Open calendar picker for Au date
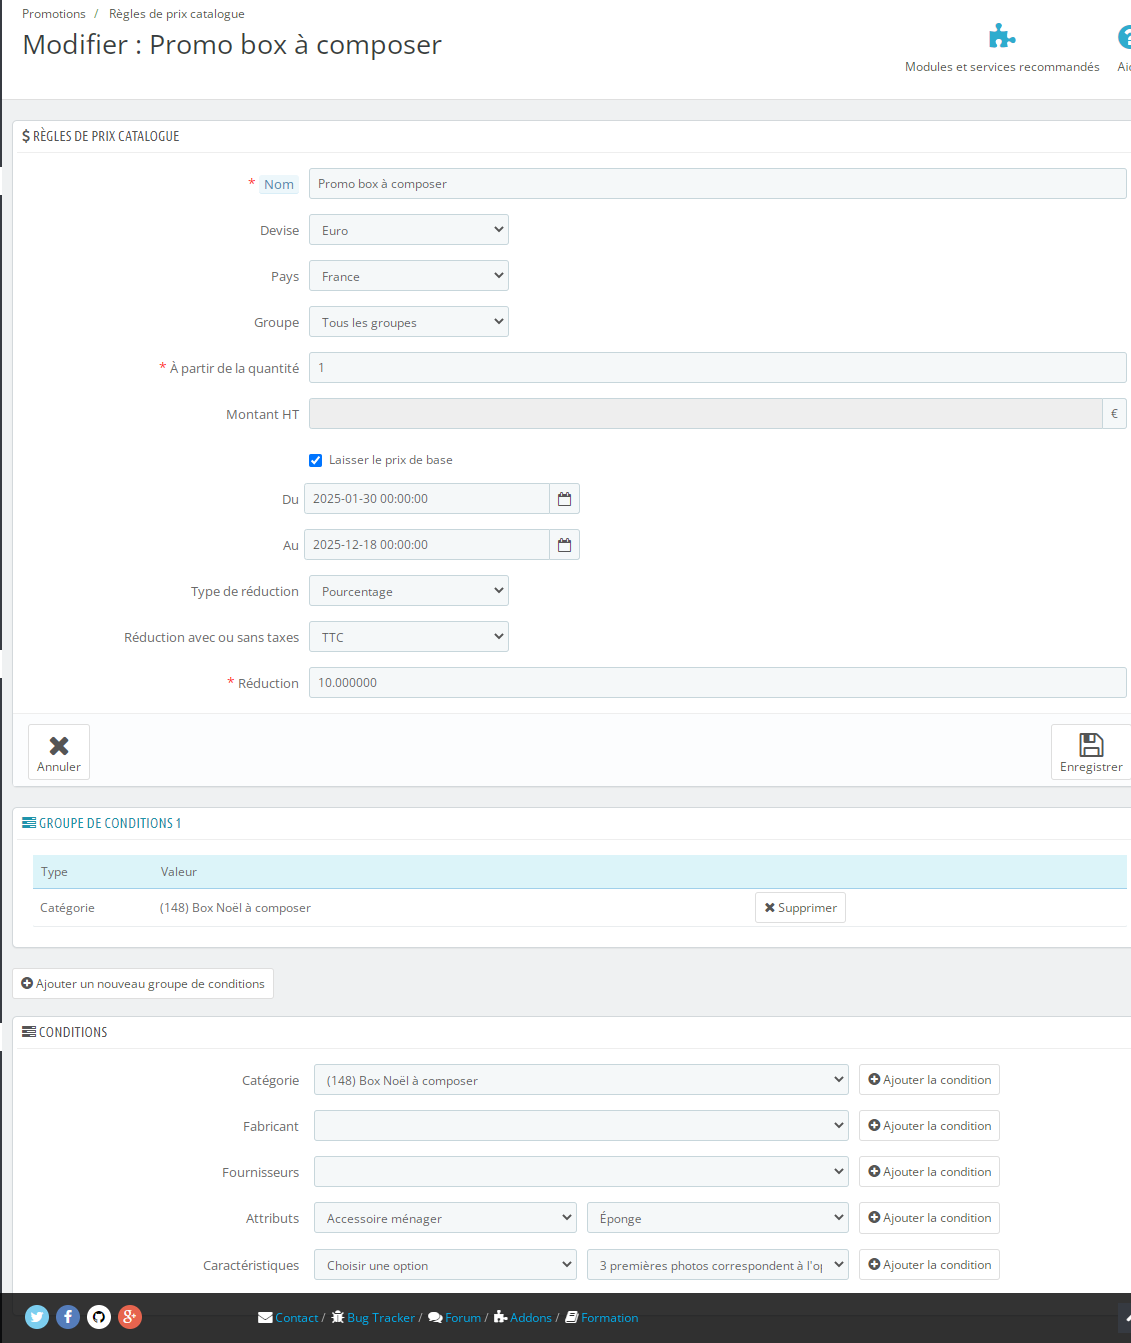The height and width of the screenshot is (1343, 1131). [x=565, y=545]
